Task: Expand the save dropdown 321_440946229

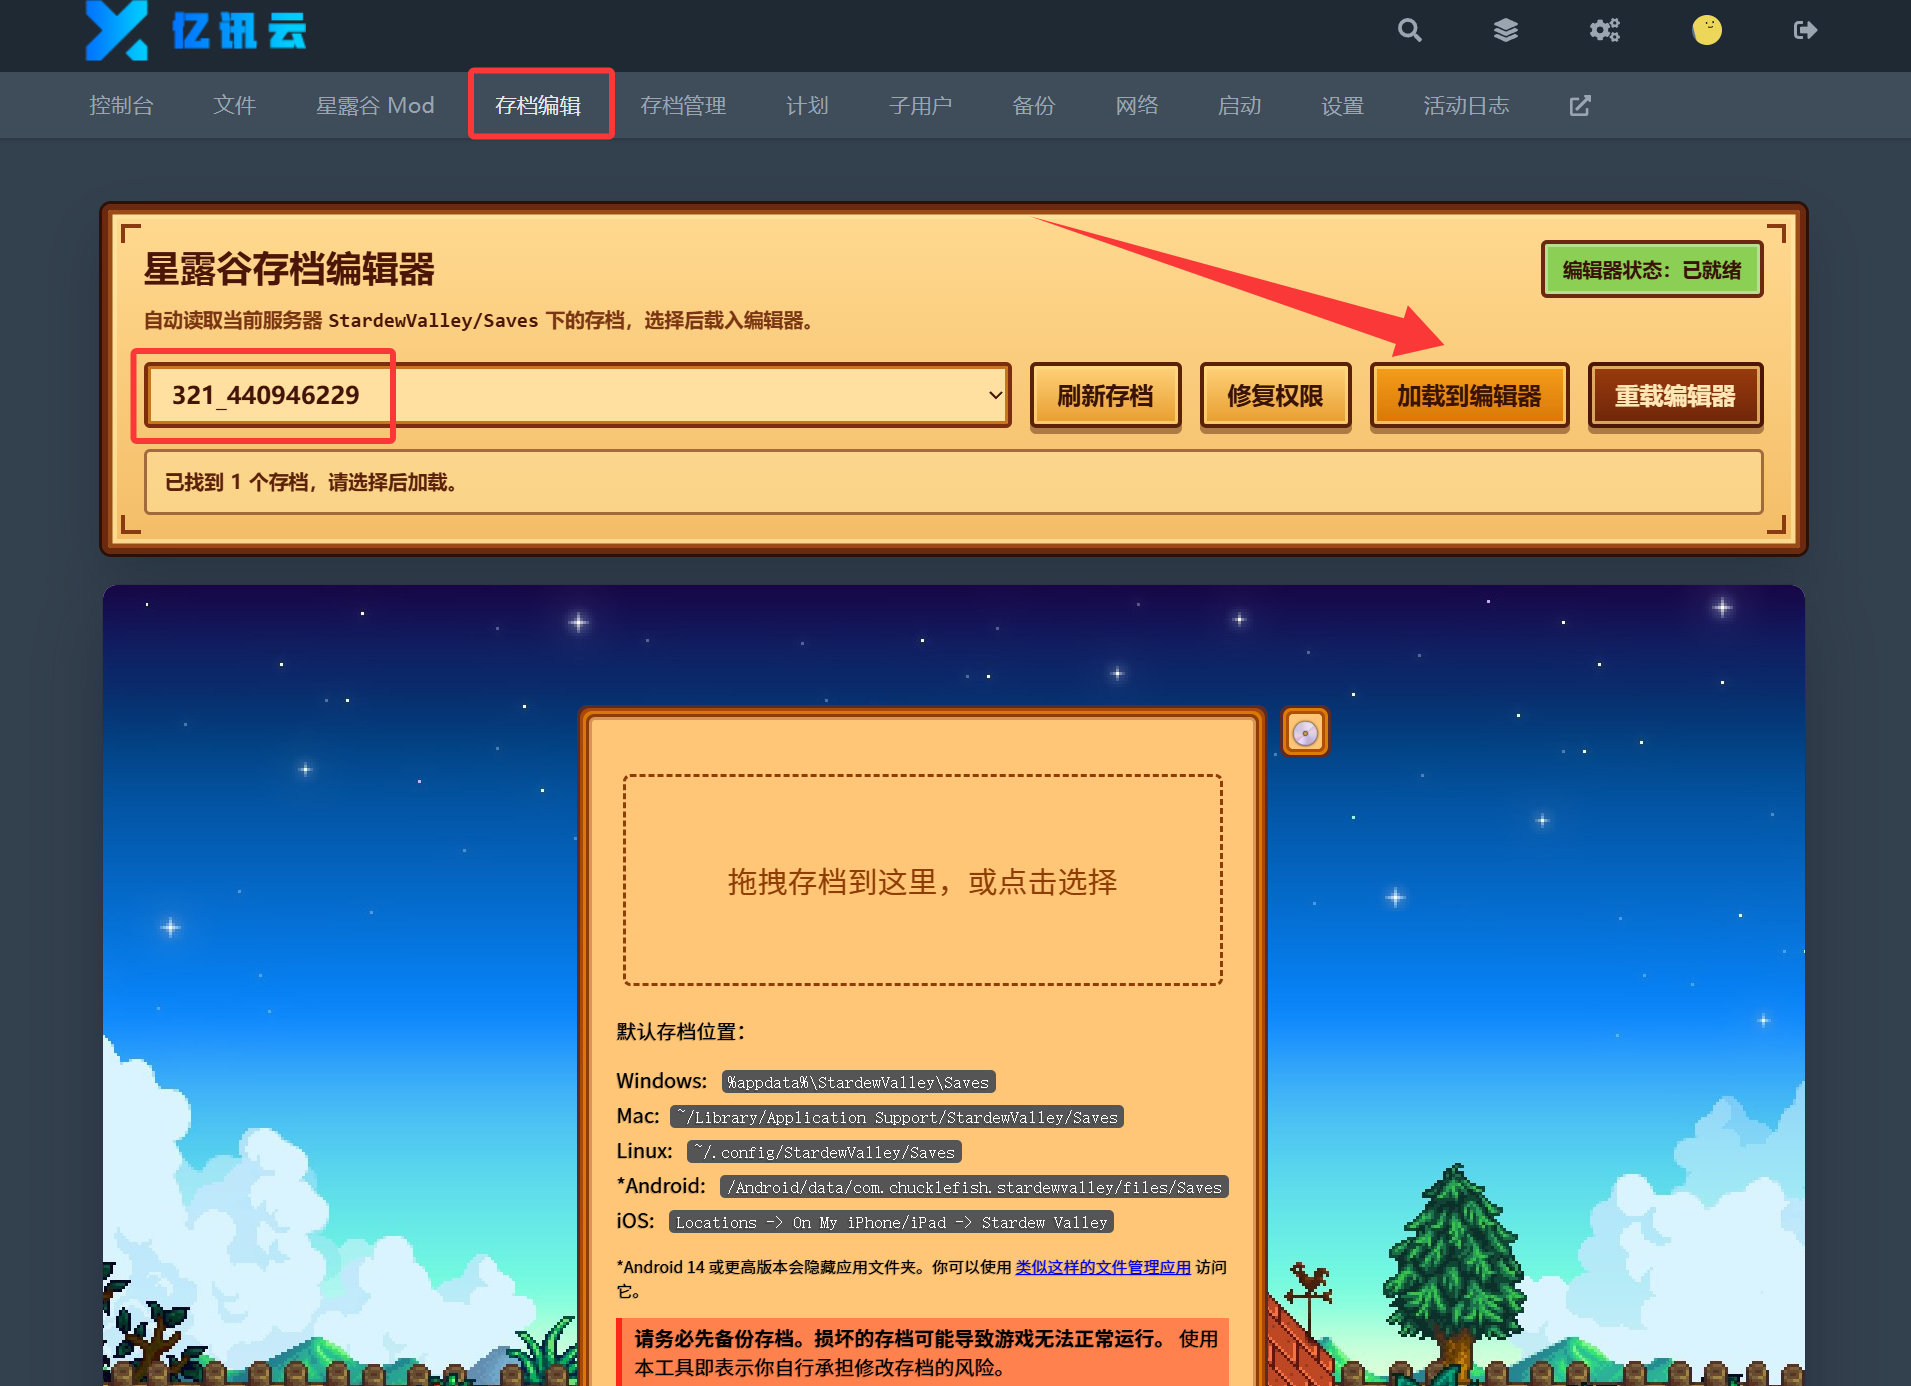Action: pyautogui.click(x=578, y=395)
